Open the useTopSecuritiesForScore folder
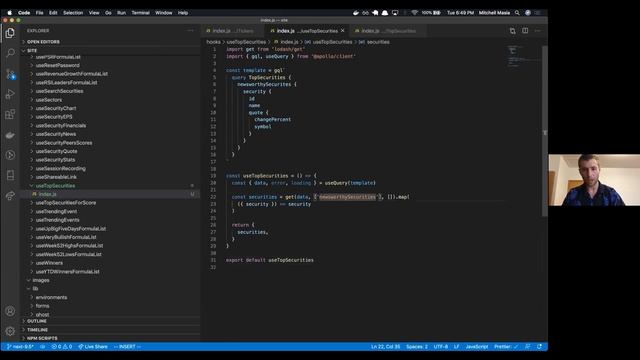Screen dimensions: 640x360 66,203
